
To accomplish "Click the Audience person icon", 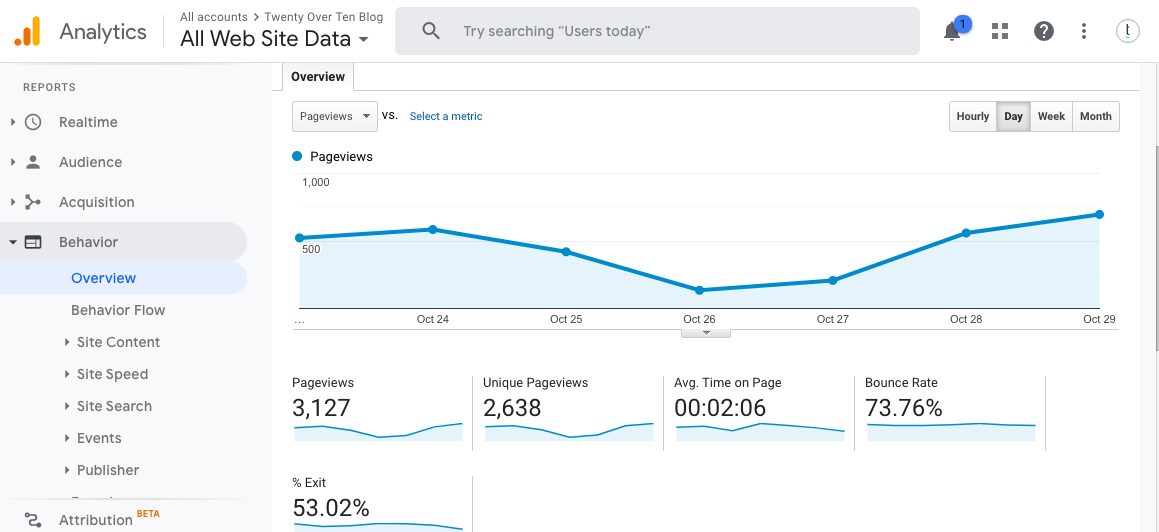I will coord(33,162).
